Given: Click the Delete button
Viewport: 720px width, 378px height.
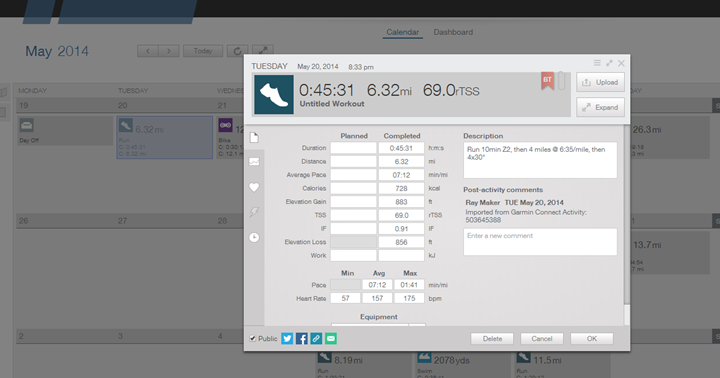Looking at the screenshot, I should 492,339.
